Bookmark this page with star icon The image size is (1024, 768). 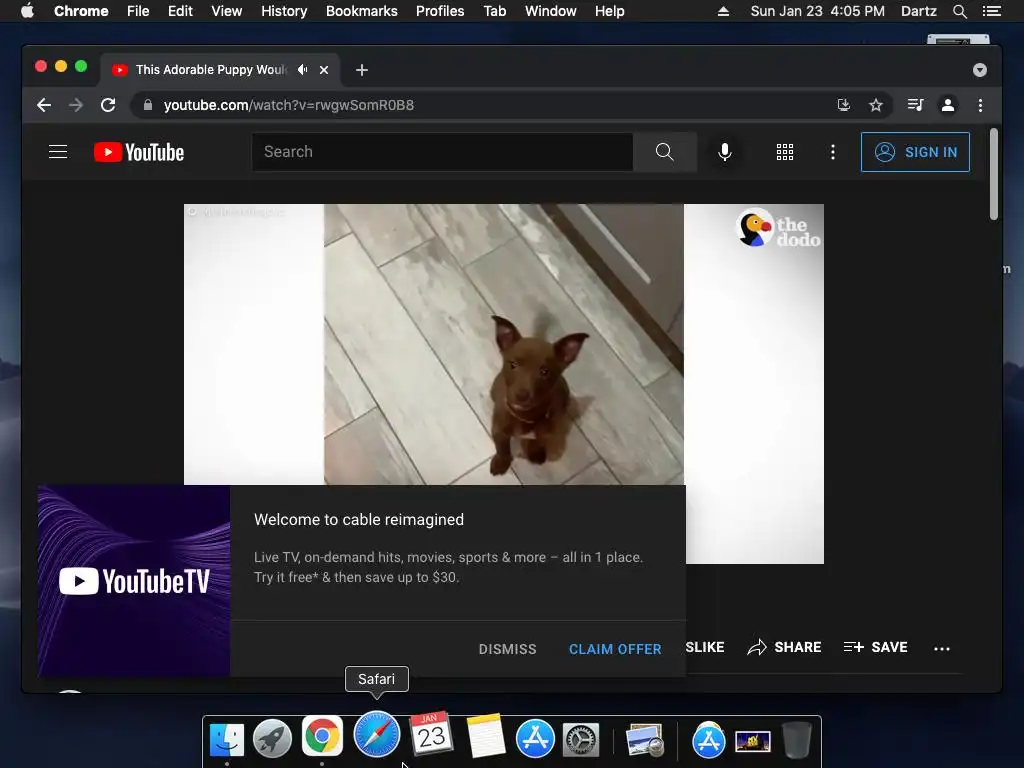click(876, 105)
